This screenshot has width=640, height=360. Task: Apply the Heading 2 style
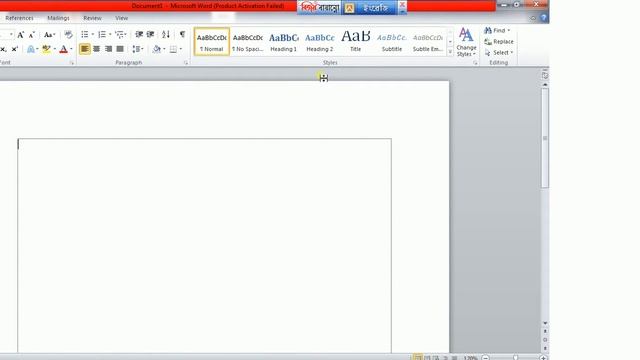pyautogui.click(x=320, y=41)
